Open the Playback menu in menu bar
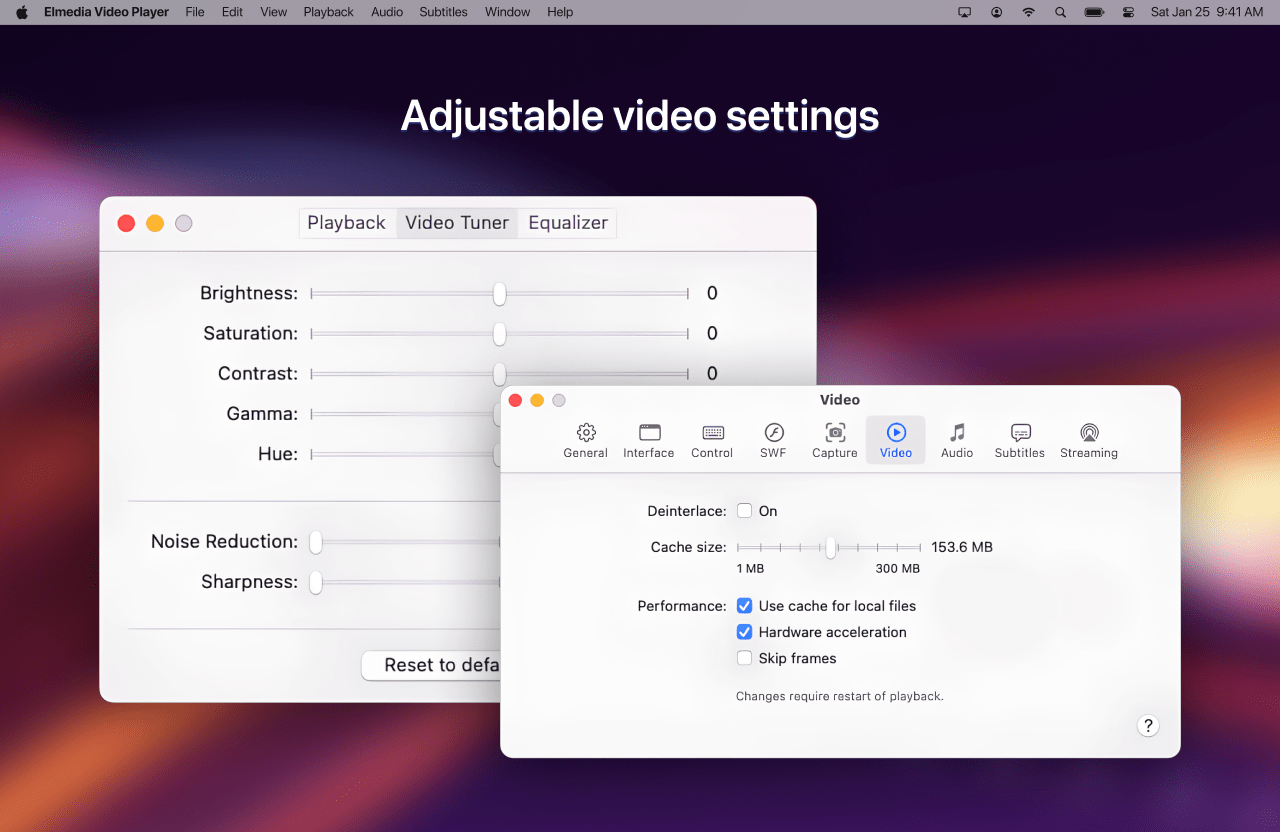1280x832 pixels. tap(329, 12)
